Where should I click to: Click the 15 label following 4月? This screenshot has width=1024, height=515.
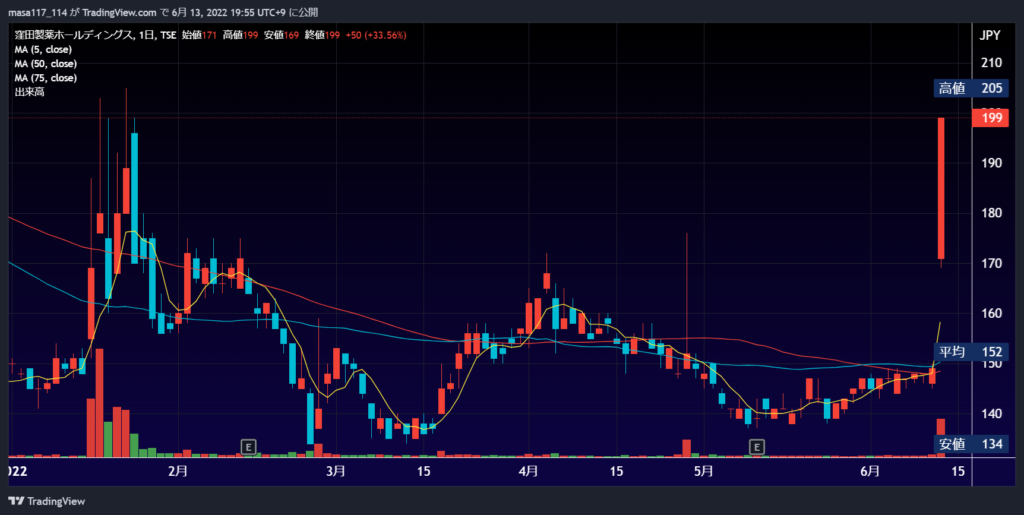coord(617,471)
